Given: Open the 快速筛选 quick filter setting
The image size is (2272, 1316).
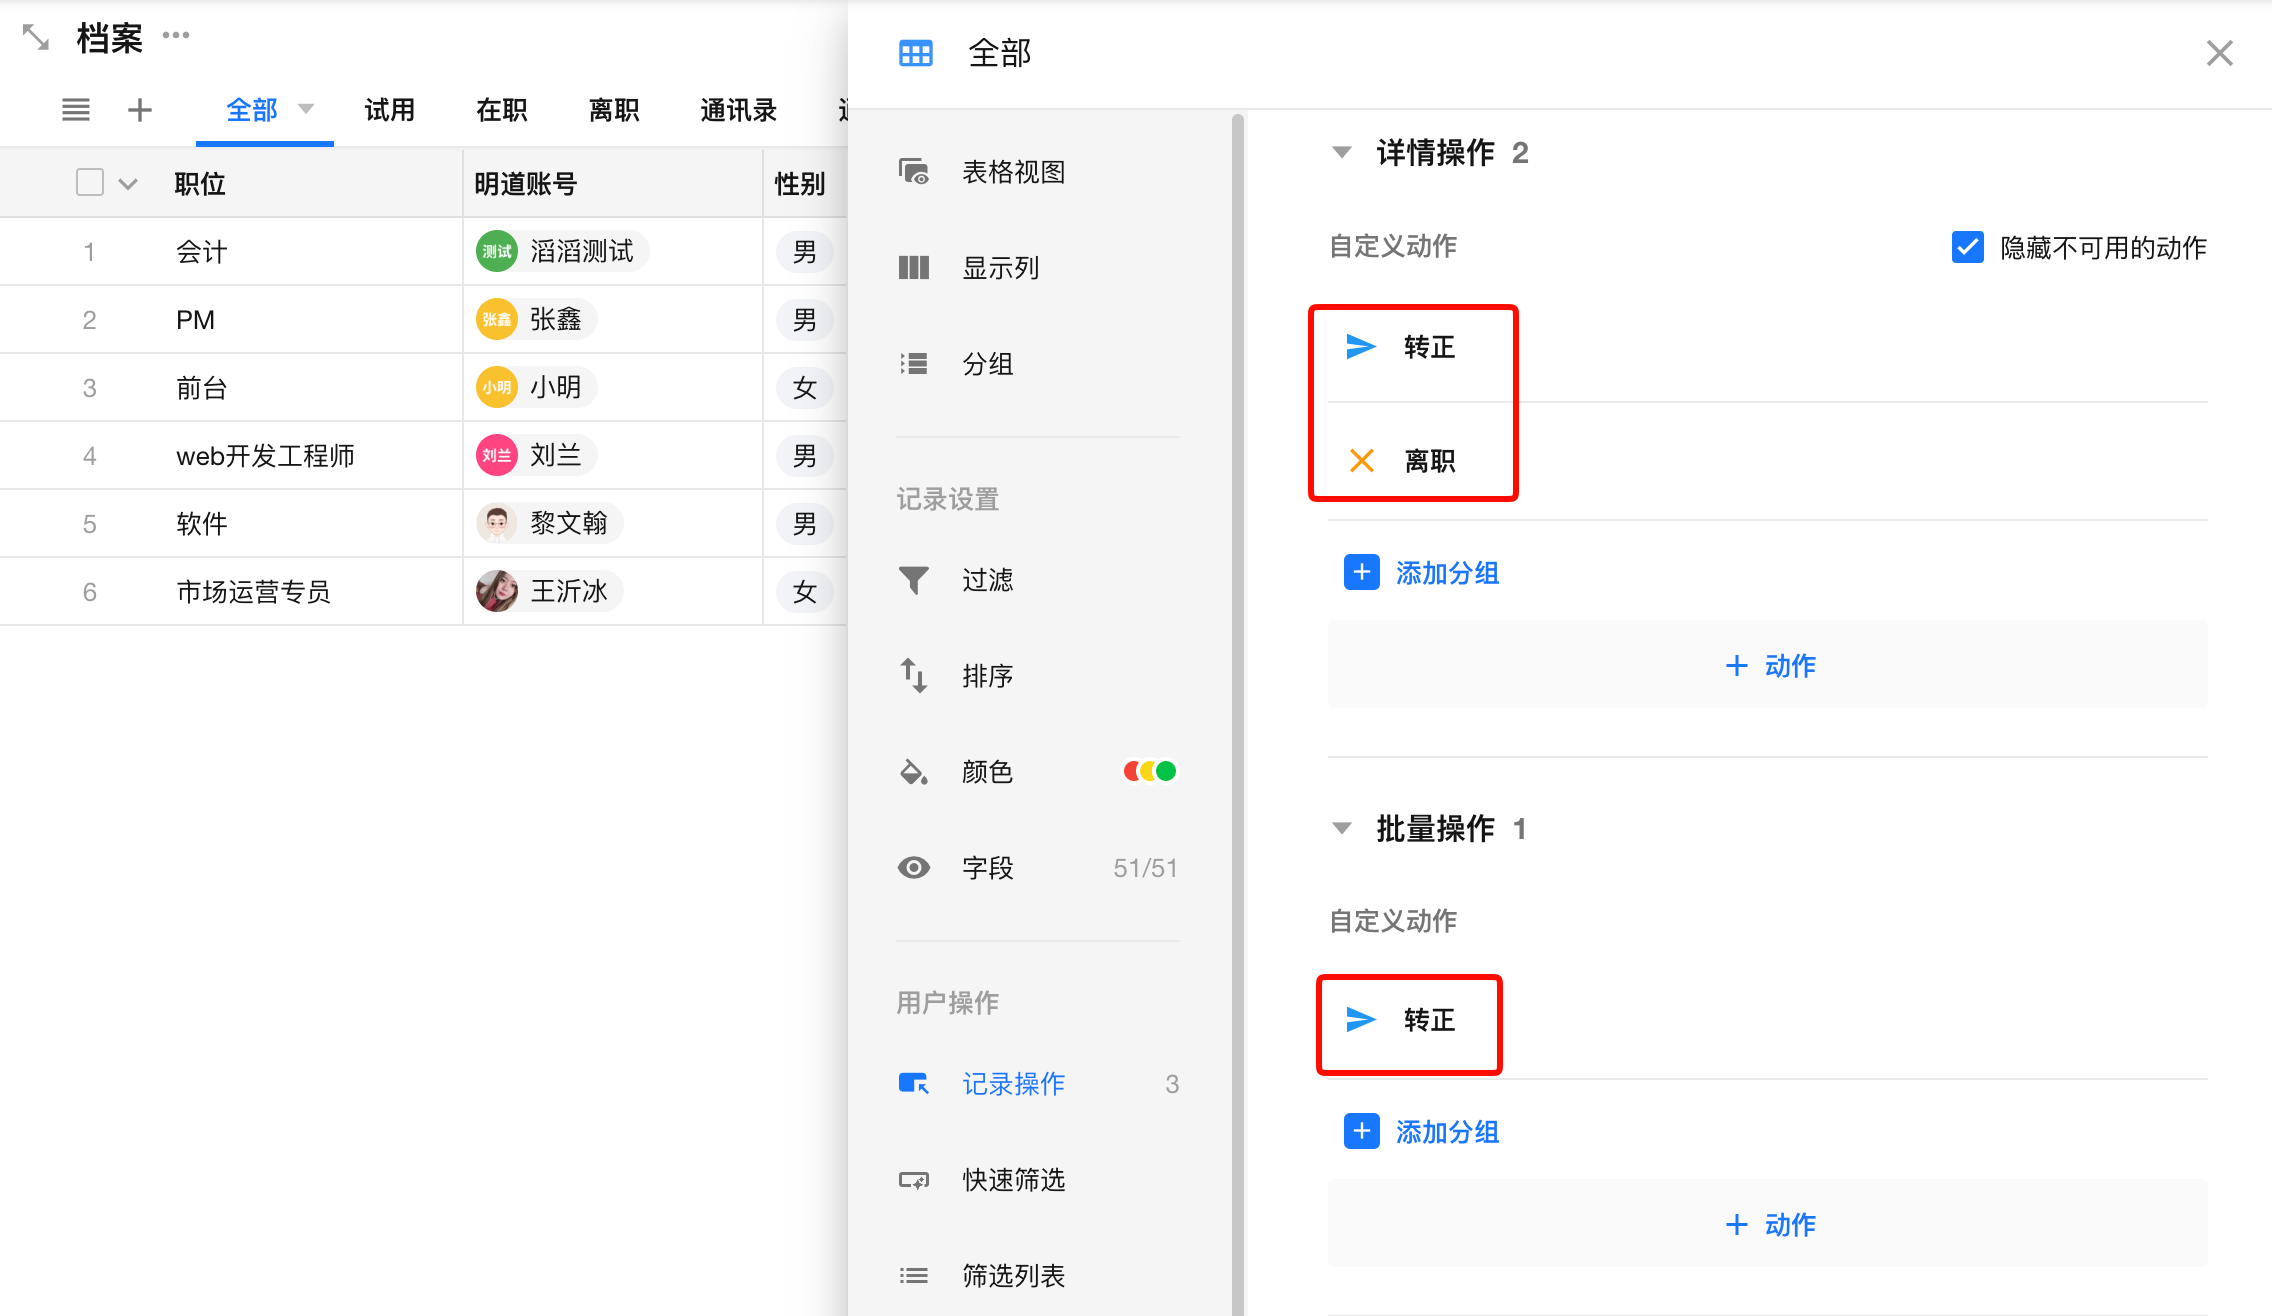Looking at the screenshot, I should pos(1038,1180).
